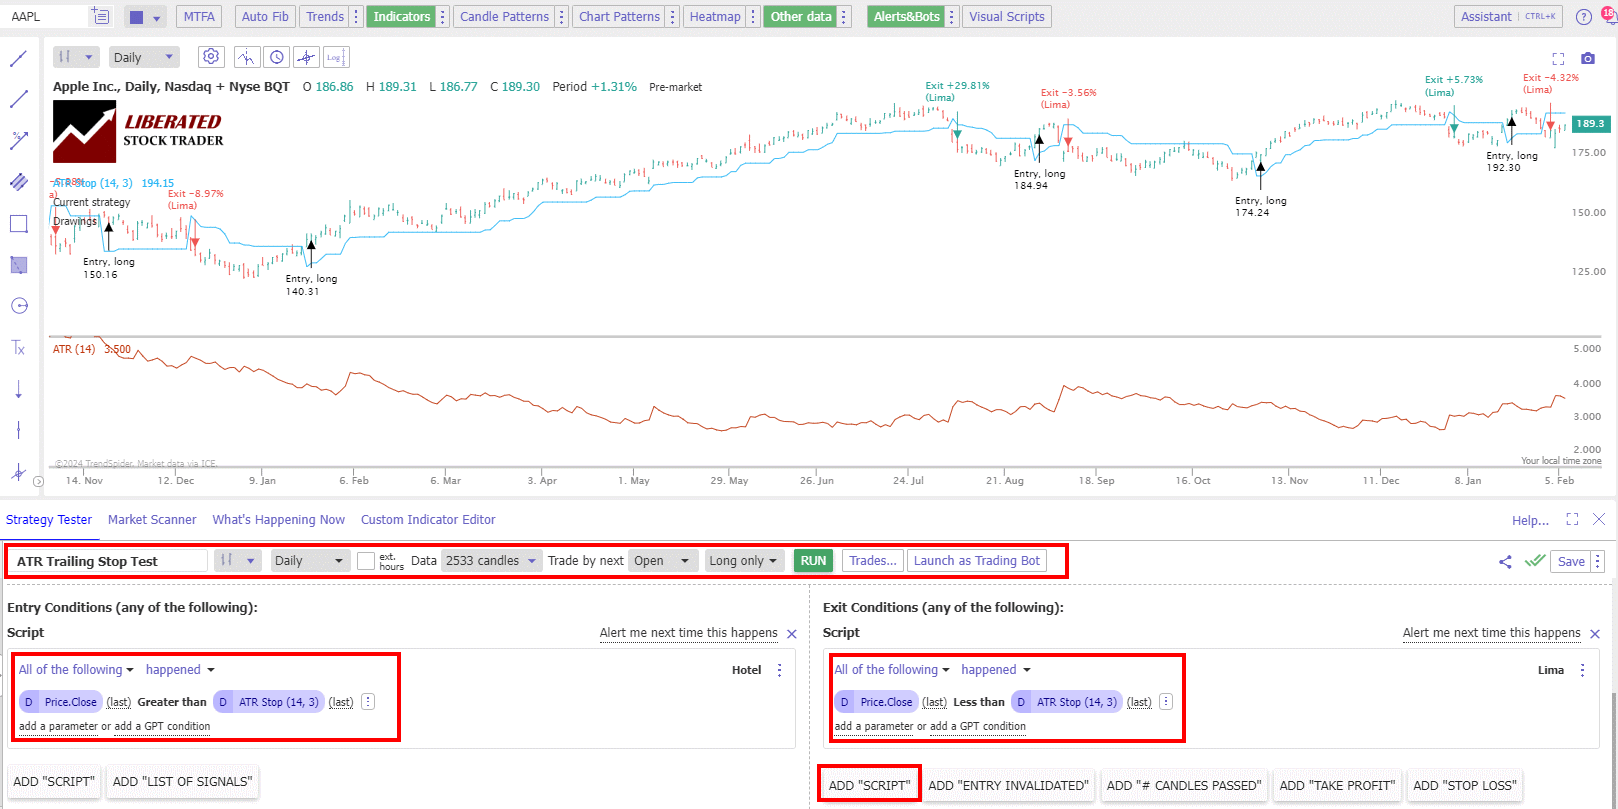Toggle Auto Fib overlay
Image resolution: width=1618 pixels, height=809 pixels.
point(265,16)
